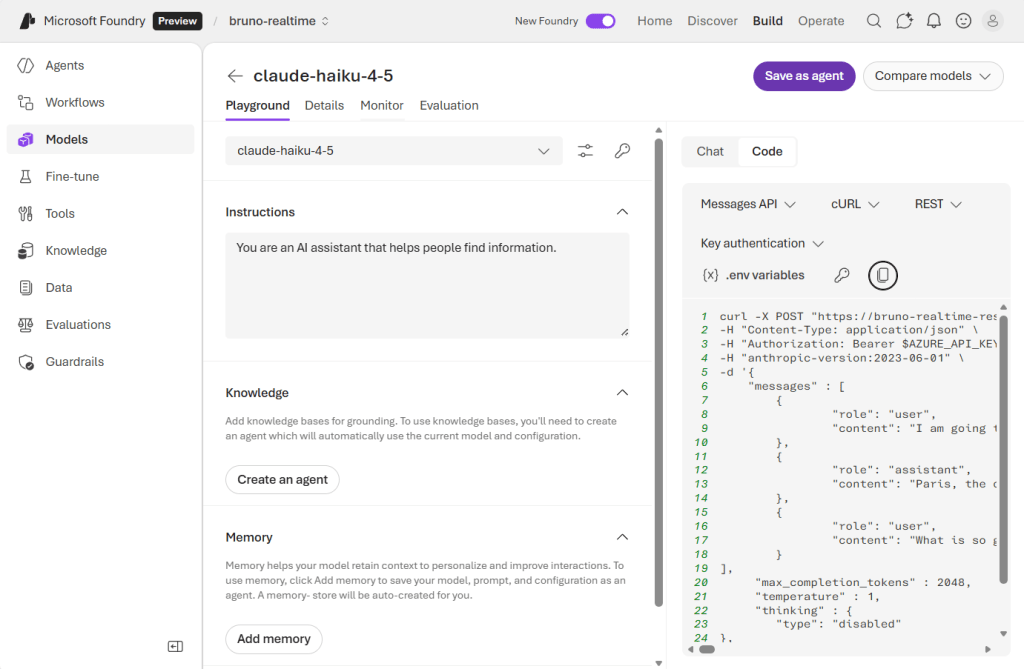The image size is (1024, 669).
Task: Click the API key icon beside the model selector
Action: (622, 150)
